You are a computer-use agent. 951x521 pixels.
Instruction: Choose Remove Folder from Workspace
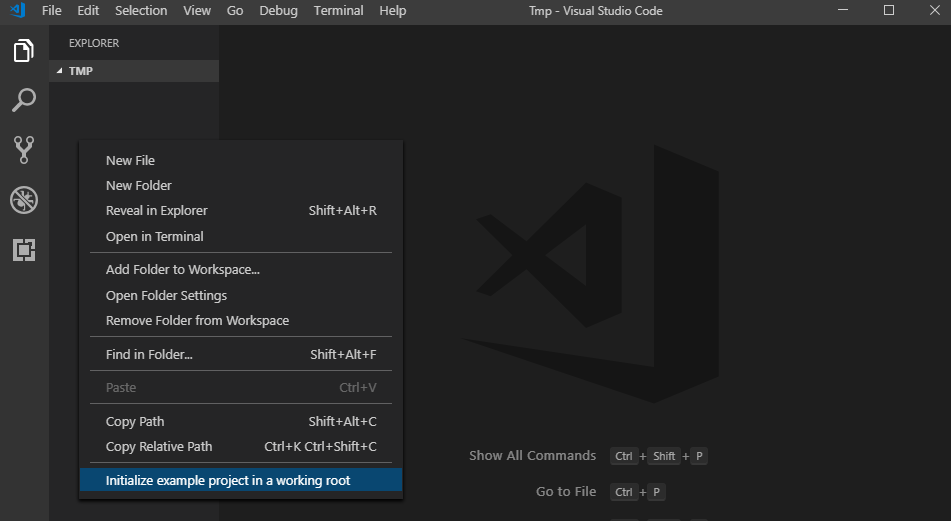[241, 321]
